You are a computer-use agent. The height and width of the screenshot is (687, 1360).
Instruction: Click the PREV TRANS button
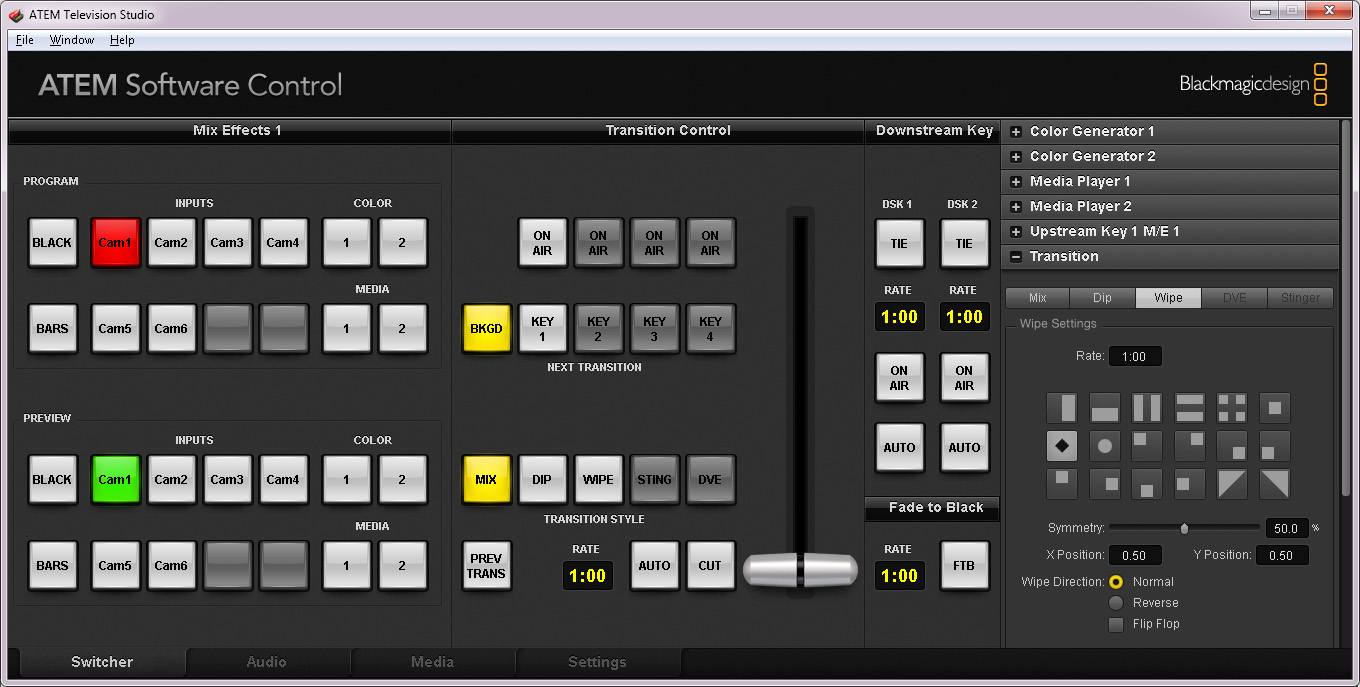486,566
